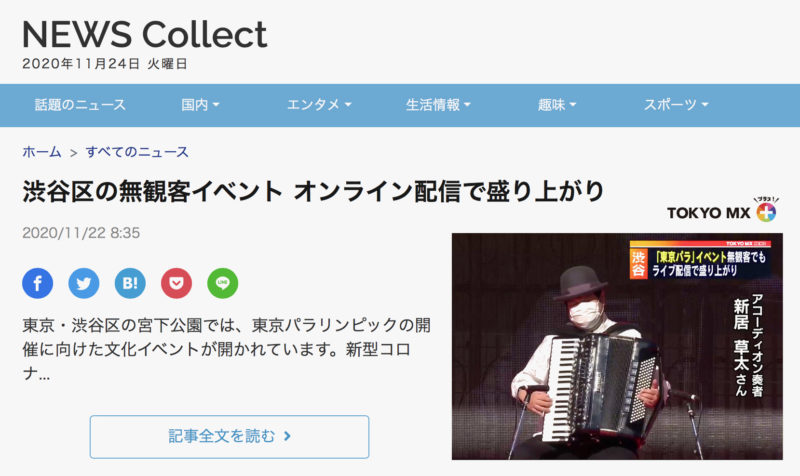Share the article via LINE

(222, 283)
